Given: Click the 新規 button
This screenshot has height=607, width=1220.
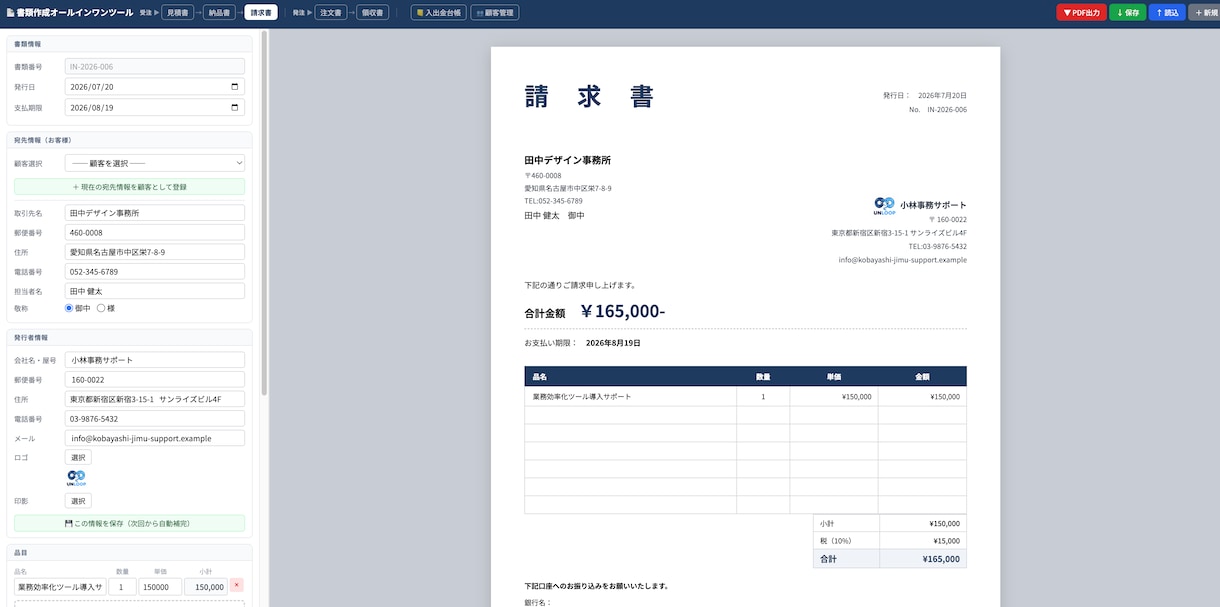Looking at the screenshot, I should [1204, 13].
